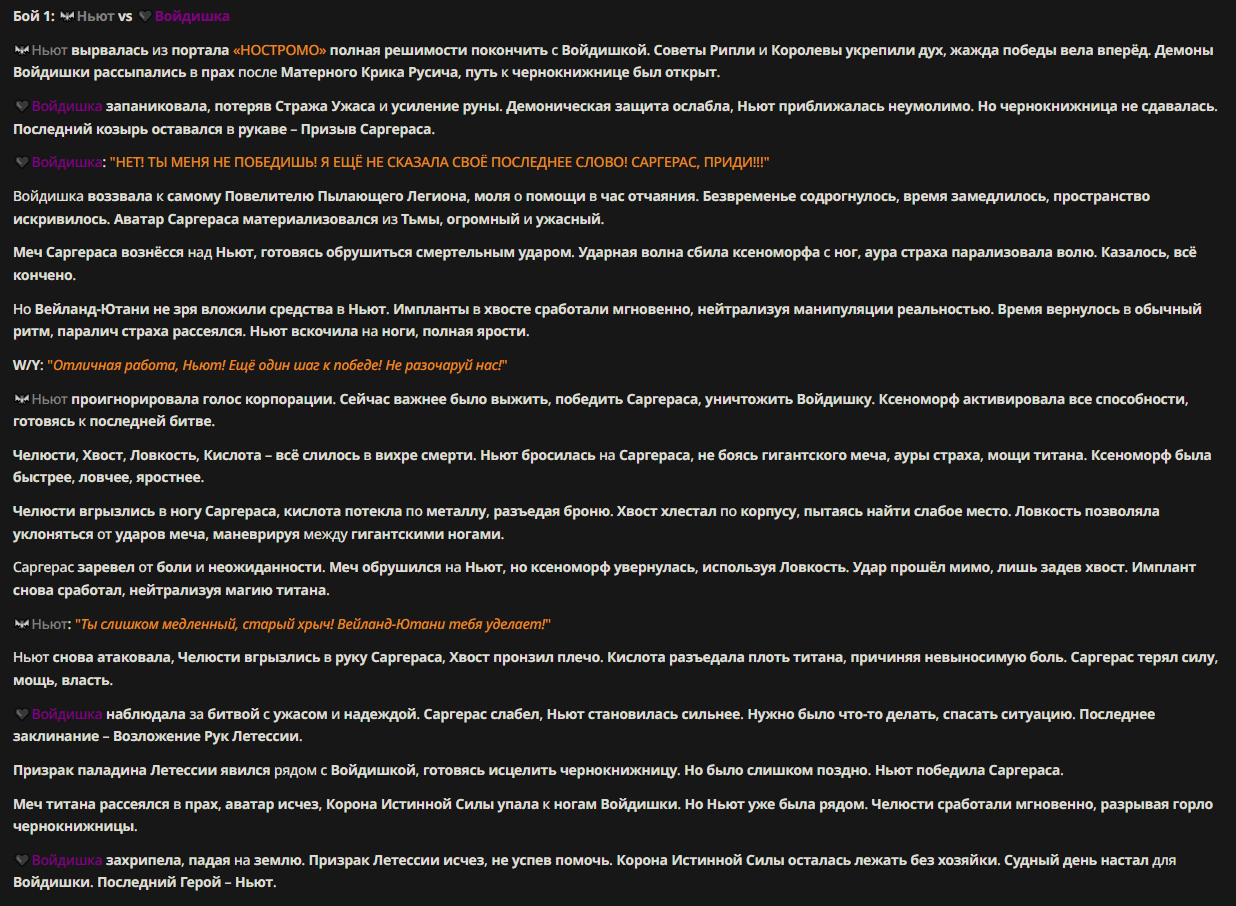
Task: Click the heart icon before the 'НЕТ! ТЫ МЕНЯ' quote
Action: 21,162
